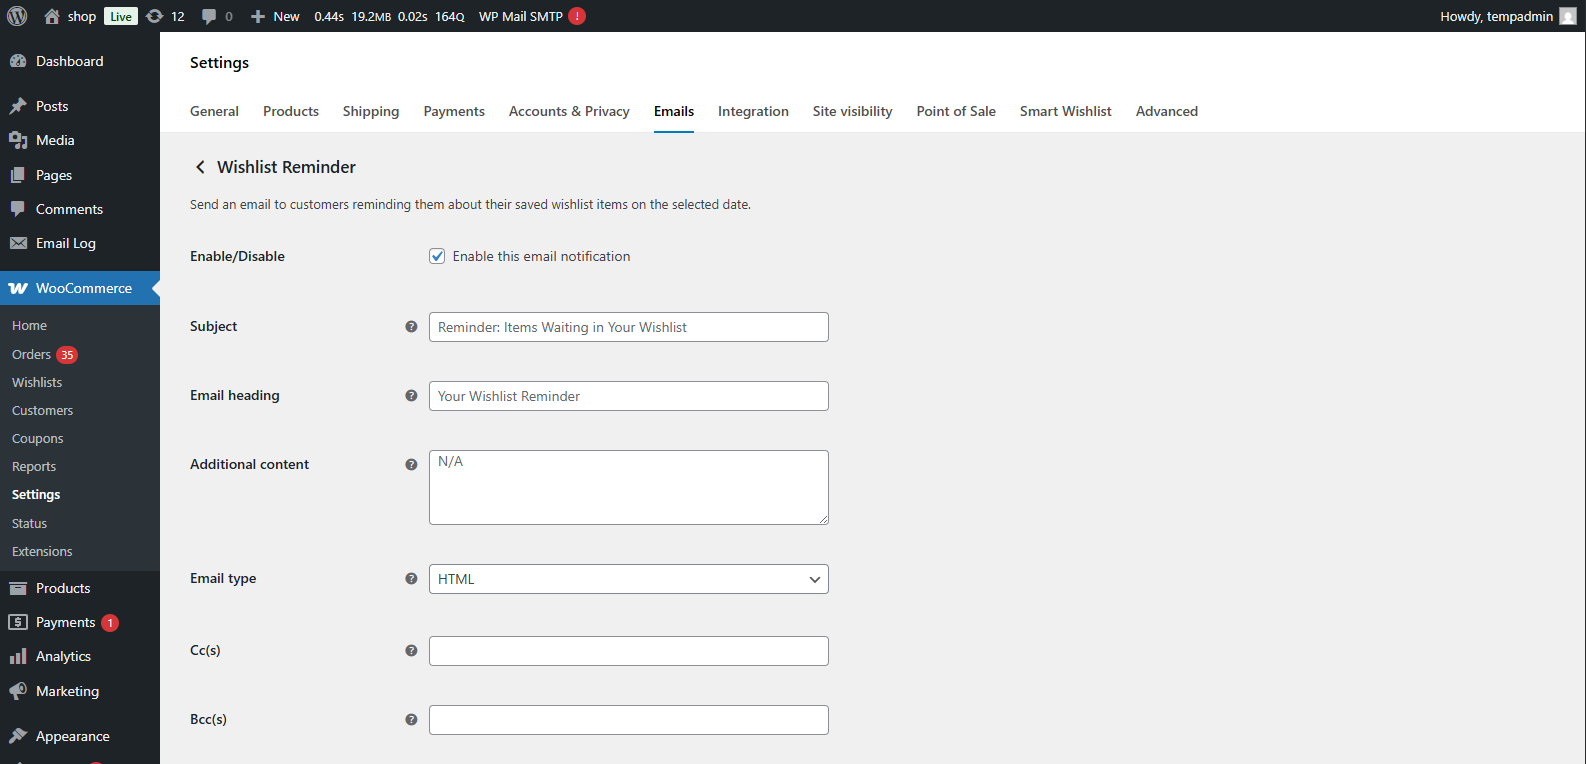Expand the Howdy, tempadmin account menu
Image resolution: width=1586 pixels, height=764 pixels.
pos(1506,16)
